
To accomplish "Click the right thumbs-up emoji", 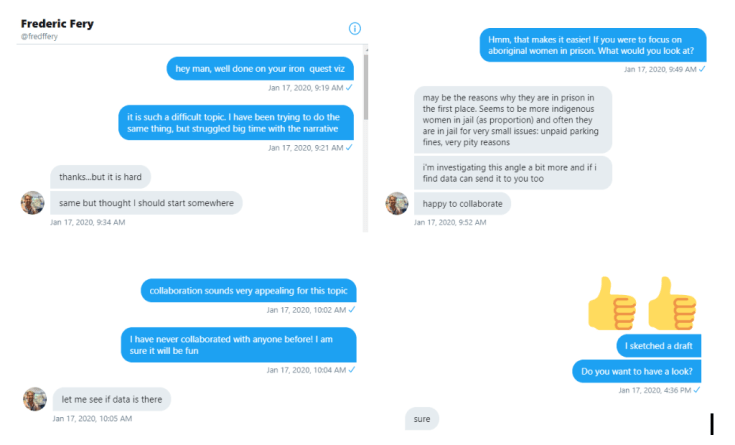I will [671, 302].
